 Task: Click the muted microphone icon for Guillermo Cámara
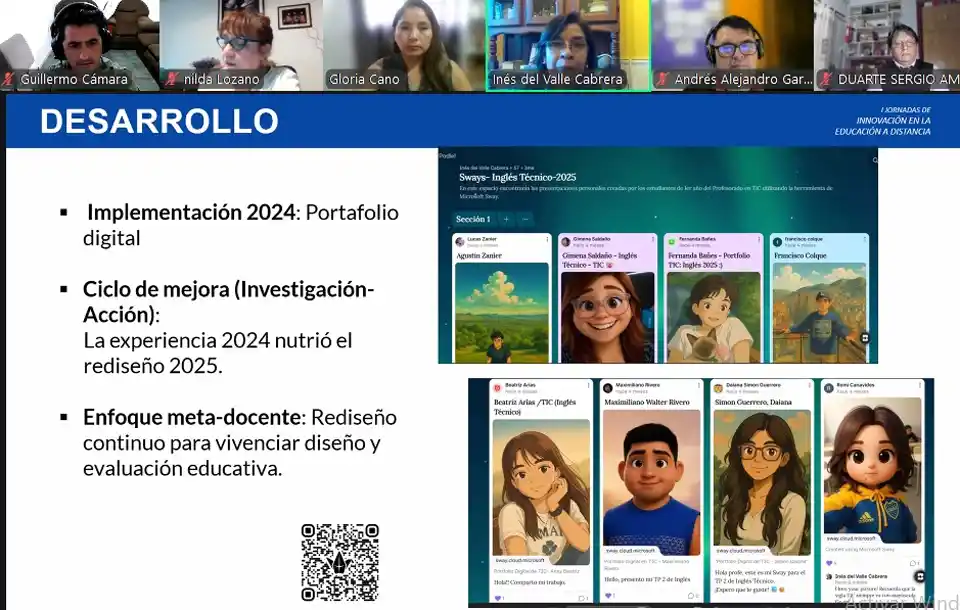[x=9, y=79]
